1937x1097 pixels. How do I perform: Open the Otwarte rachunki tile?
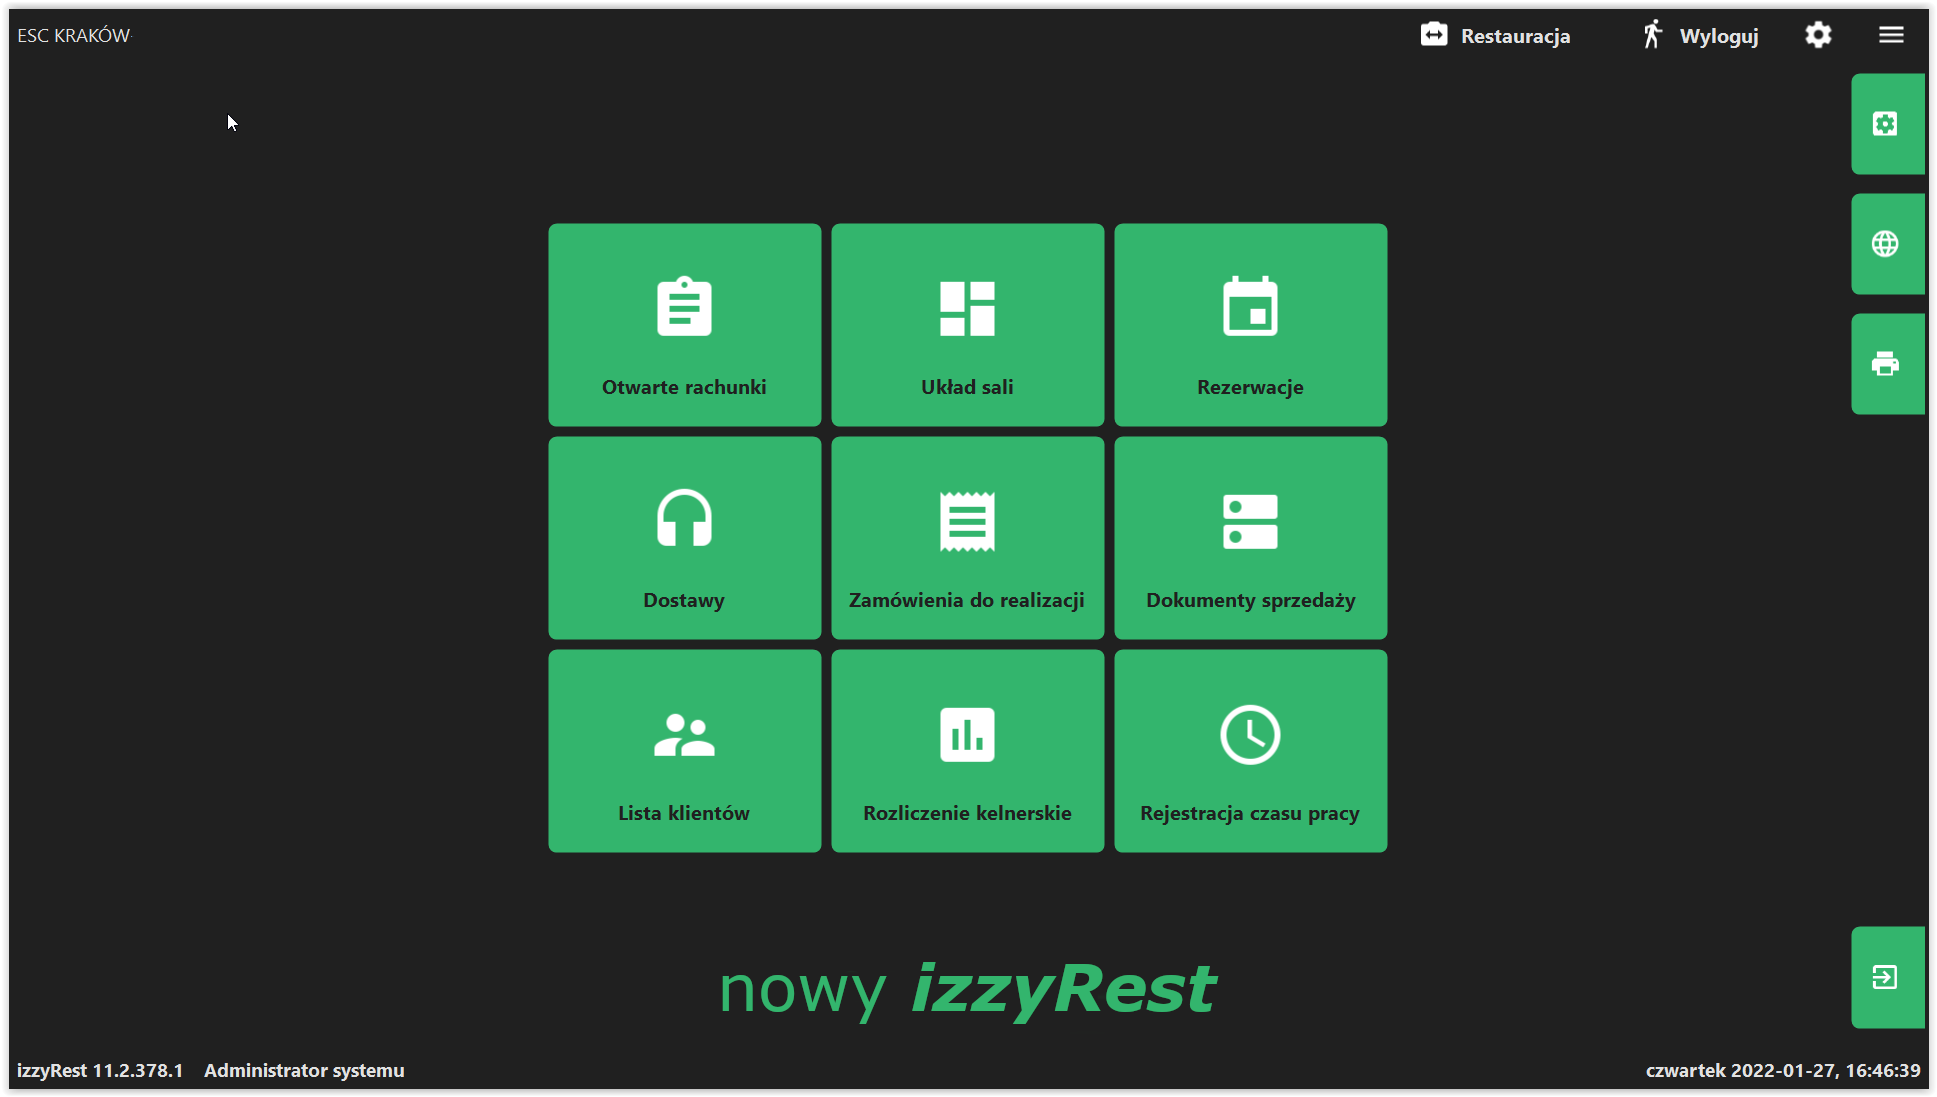coord(684,325)
